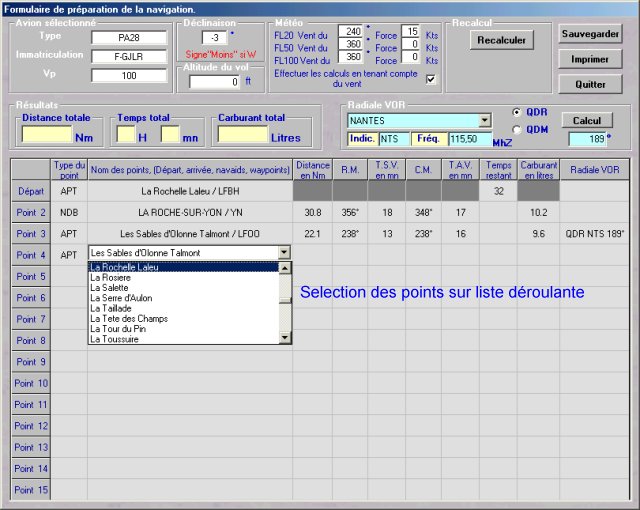The height and width of the screenshot is (510, 640).
Task: Click the Recalculer button
Action: [502, 40]
